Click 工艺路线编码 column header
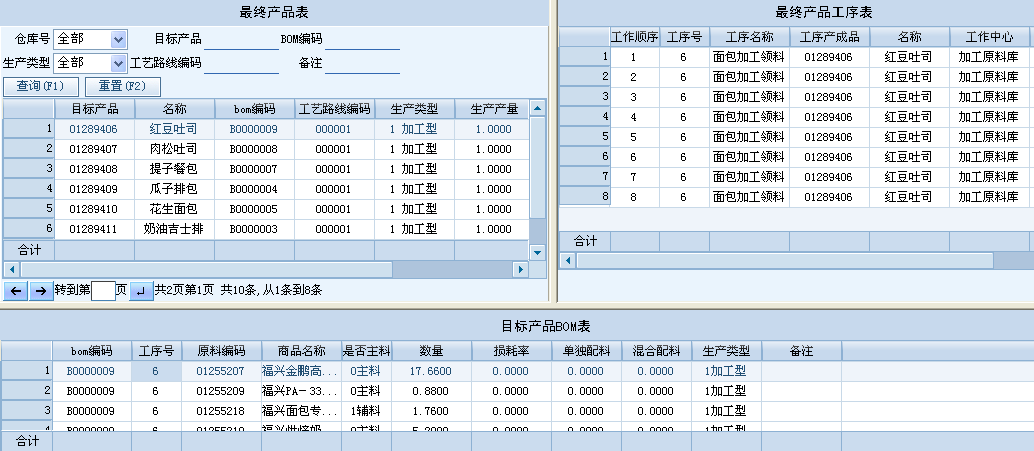The image size is (1034, 451). (334, 109)
